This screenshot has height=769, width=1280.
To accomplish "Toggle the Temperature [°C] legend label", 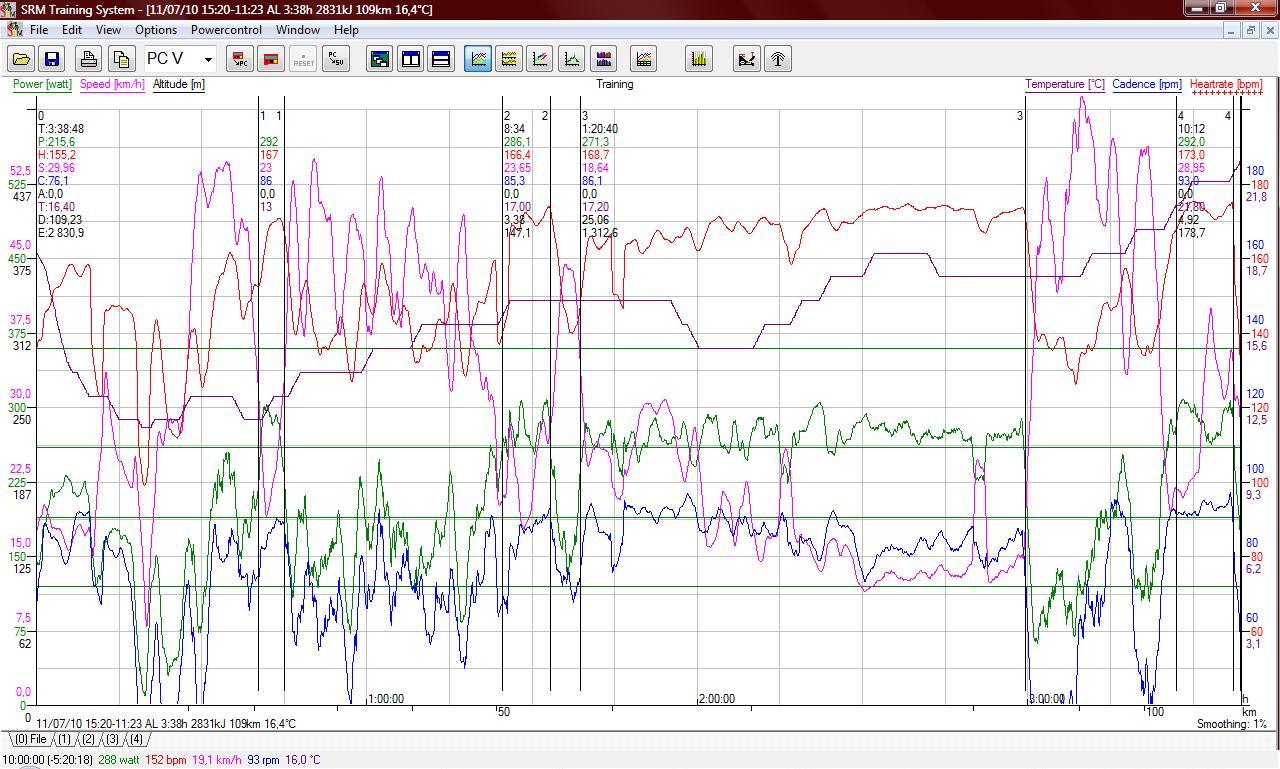I will tap(1065, 84).
